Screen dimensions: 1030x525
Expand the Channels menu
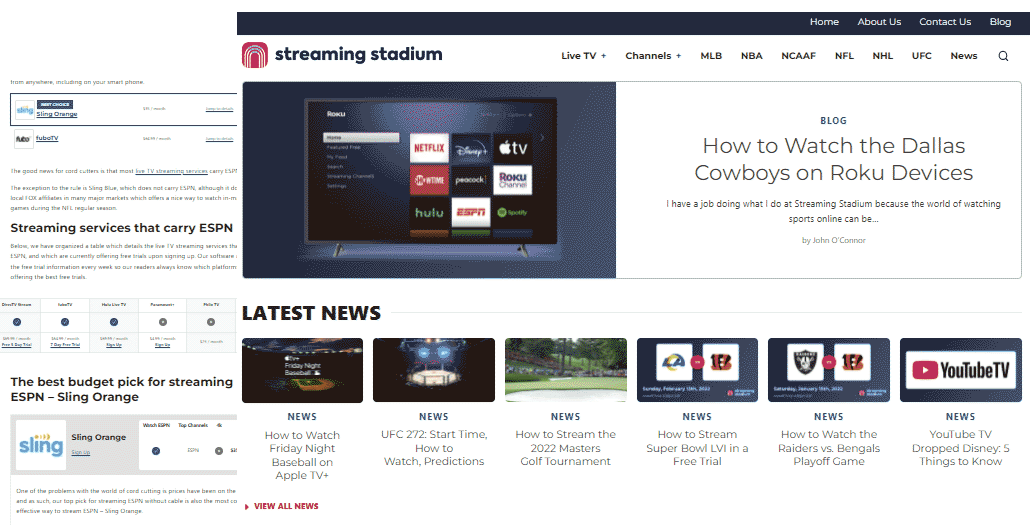click(653, 56)
